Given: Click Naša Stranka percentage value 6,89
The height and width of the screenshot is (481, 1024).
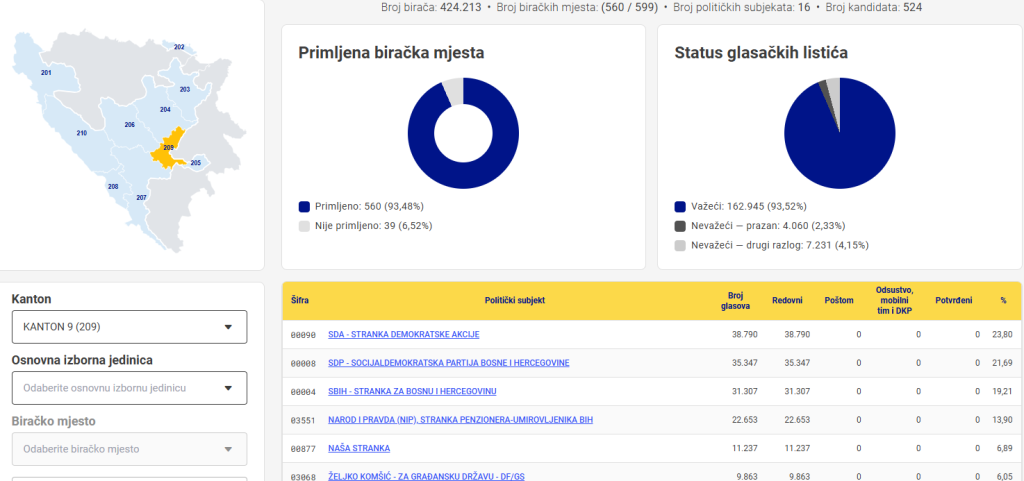Looking at the screenshot, I should (x=1004, y=448).
